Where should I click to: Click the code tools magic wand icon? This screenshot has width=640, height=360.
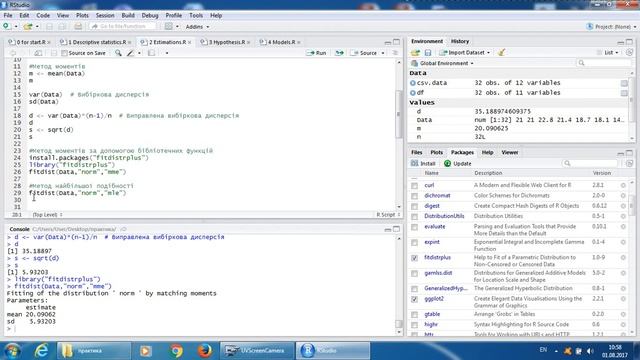click(131, 53)
